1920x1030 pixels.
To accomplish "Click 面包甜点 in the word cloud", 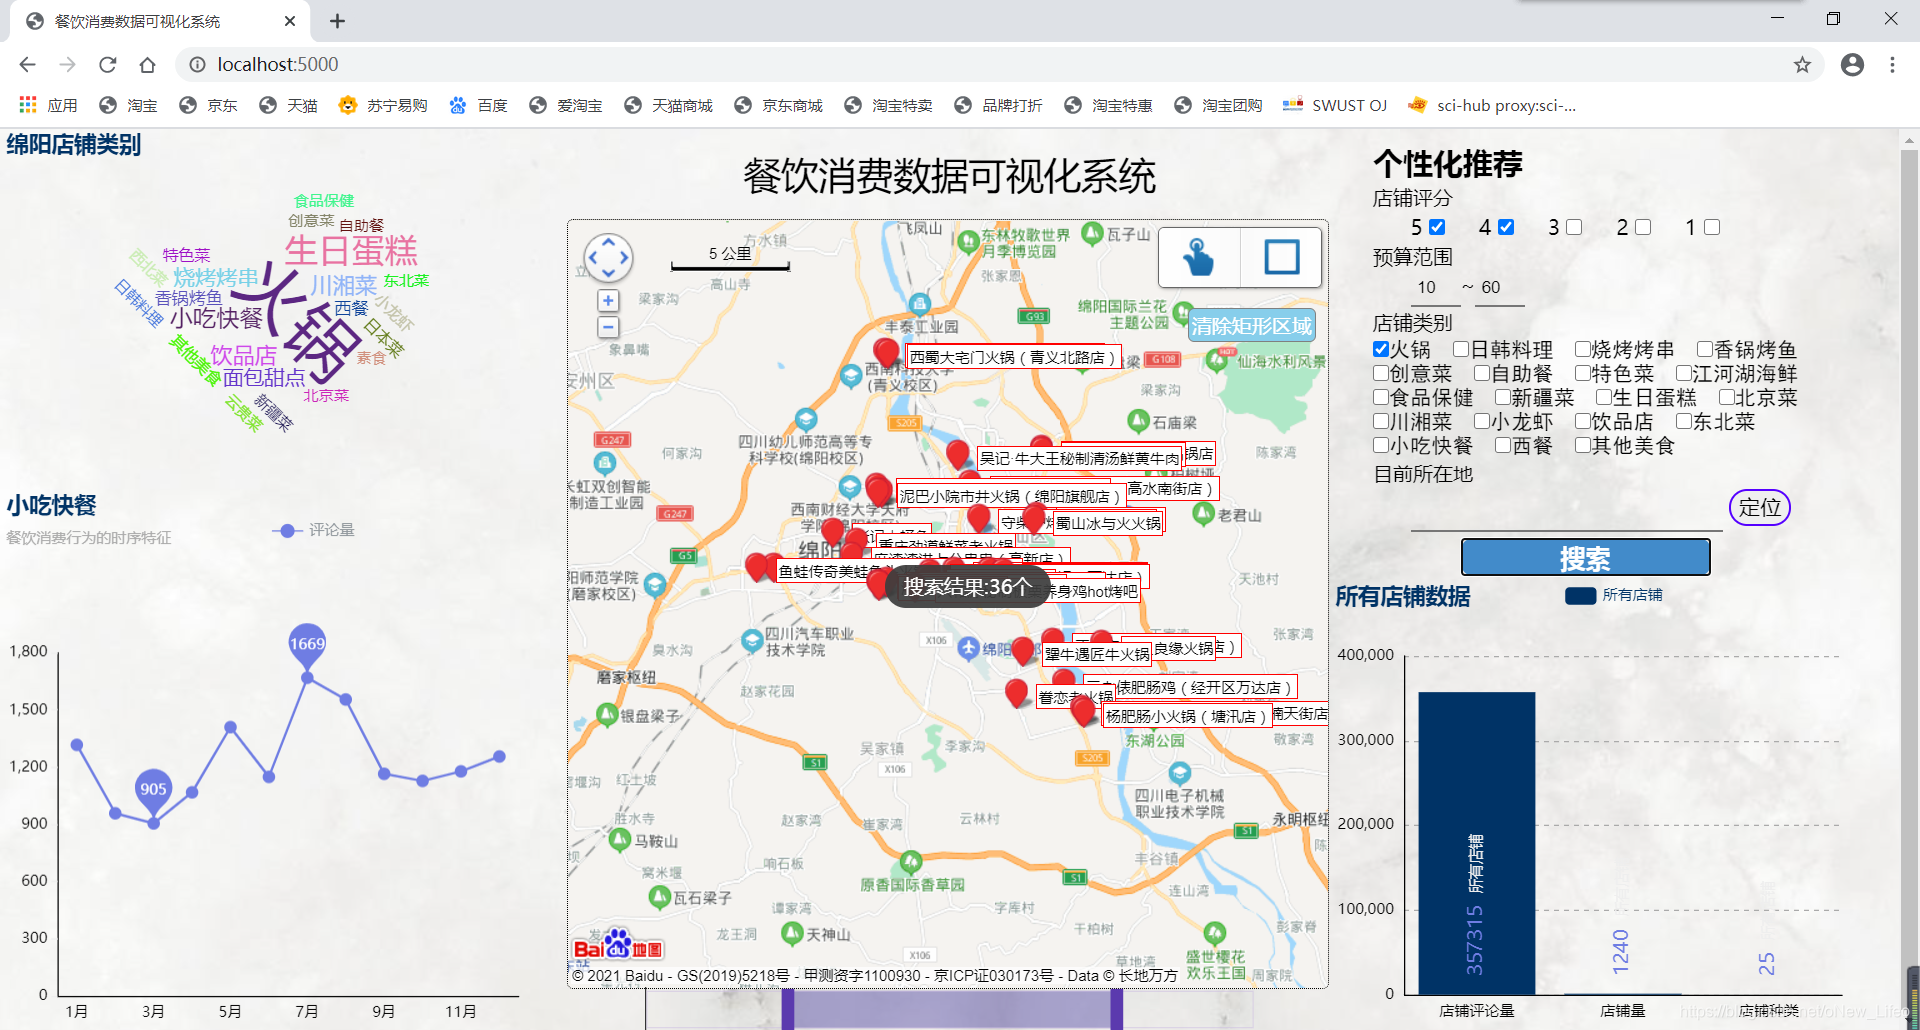I will click(264, 377).
